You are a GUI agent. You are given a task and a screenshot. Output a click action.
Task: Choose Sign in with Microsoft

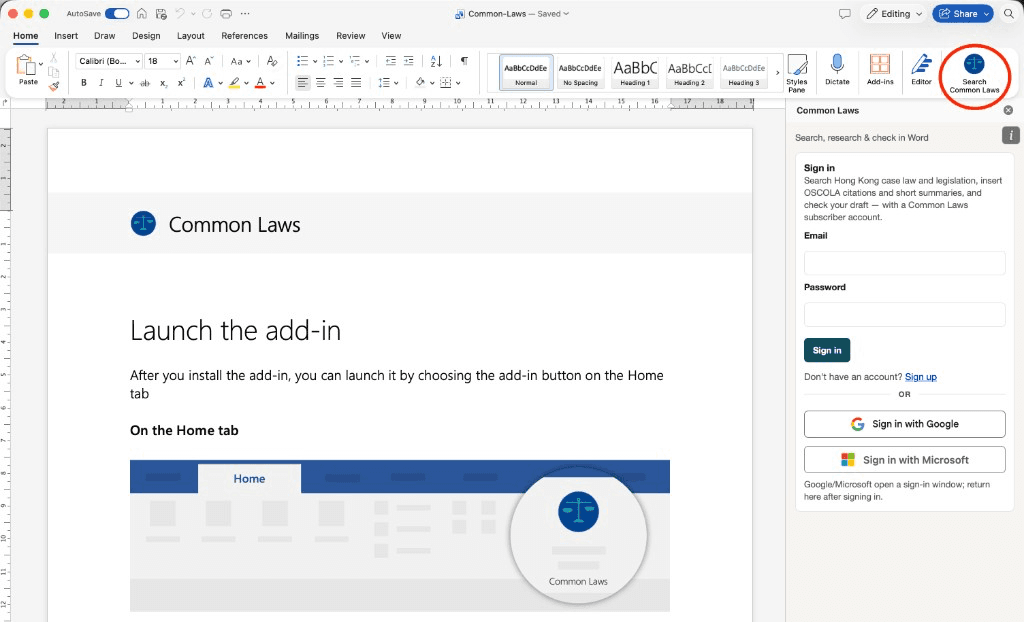[x=904, y=460]
